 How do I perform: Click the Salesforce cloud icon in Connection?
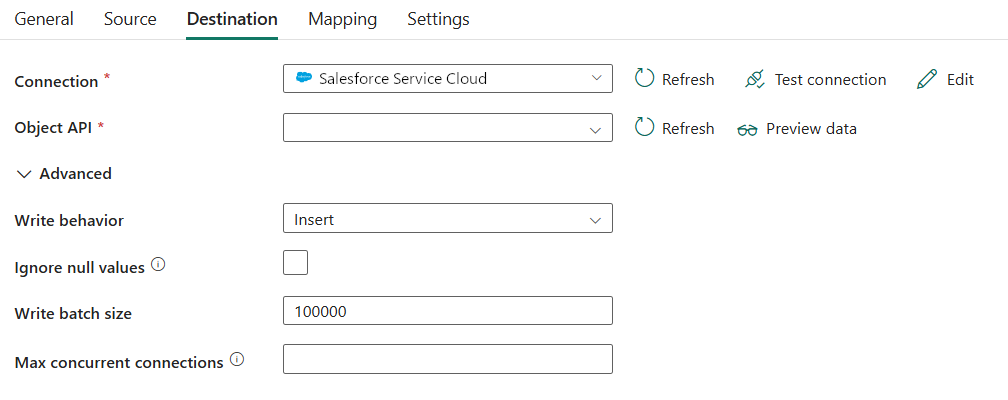point(304,78)
